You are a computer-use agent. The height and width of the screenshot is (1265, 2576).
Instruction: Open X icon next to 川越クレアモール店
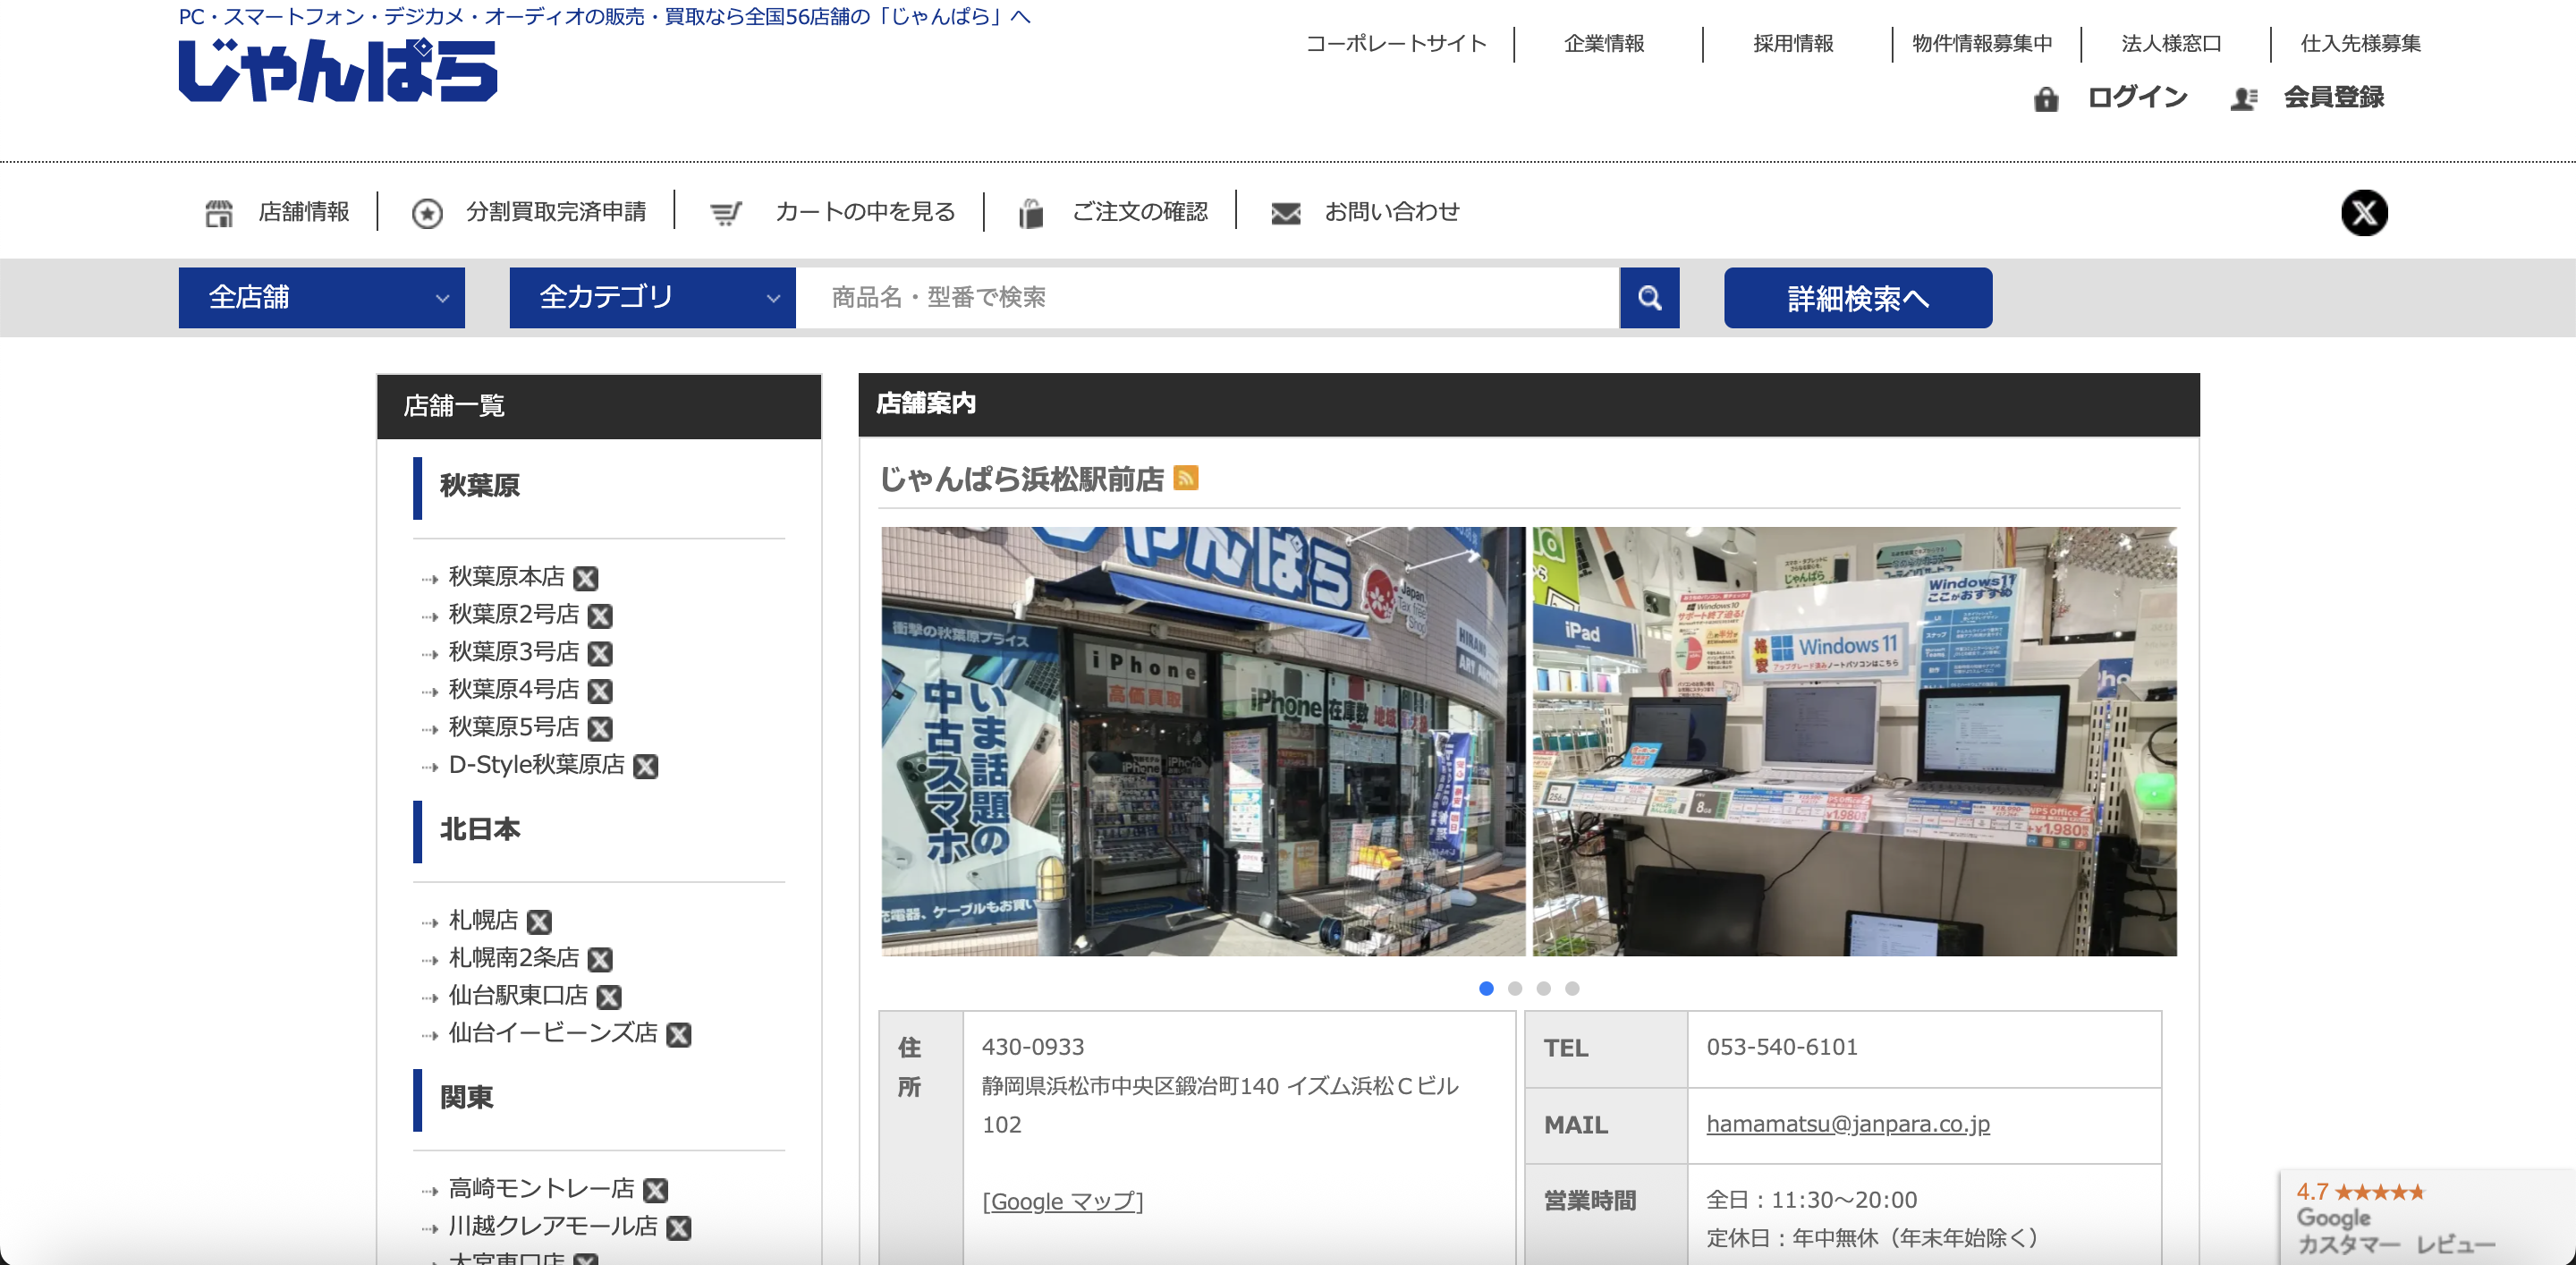pos(679,1227)
